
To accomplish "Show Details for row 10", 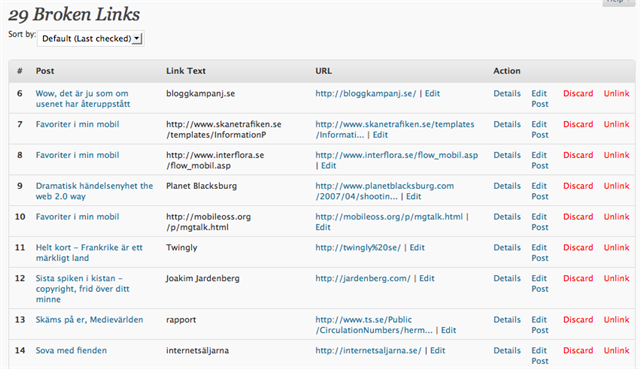I will (x=507, y=217).
